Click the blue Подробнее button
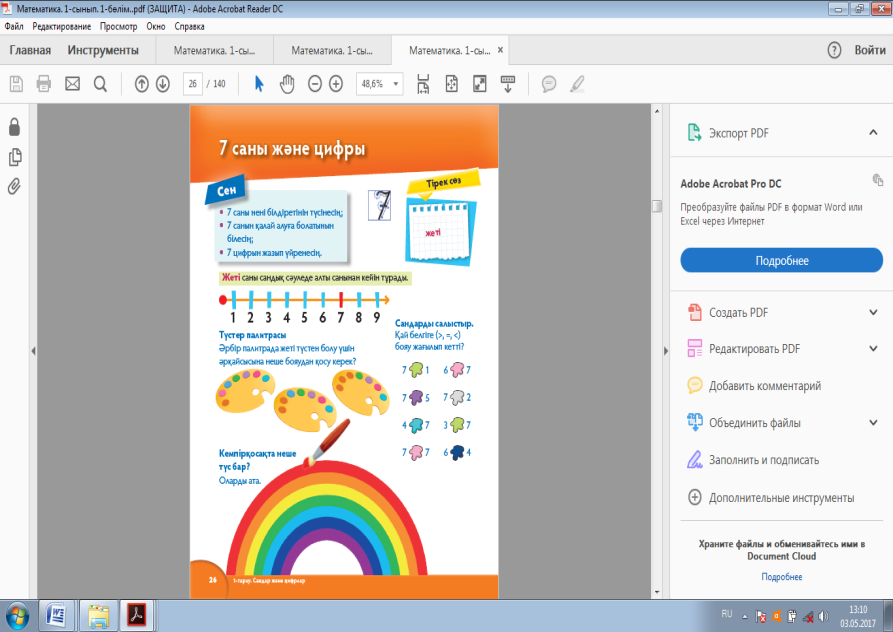Viewport: 893px width, 632px height. [781, 260]
